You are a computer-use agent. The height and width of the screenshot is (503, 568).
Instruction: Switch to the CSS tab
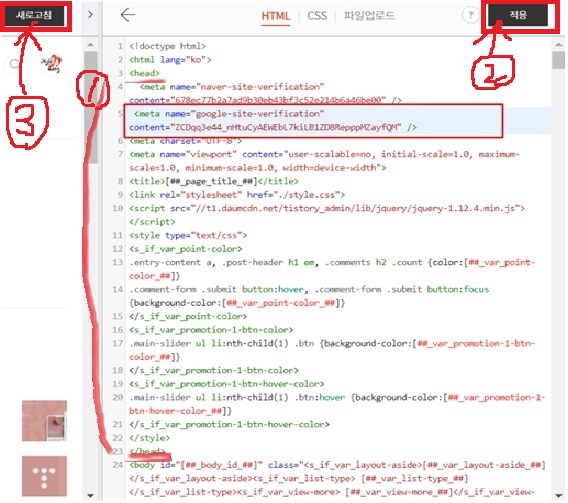[x=317, y=16]
